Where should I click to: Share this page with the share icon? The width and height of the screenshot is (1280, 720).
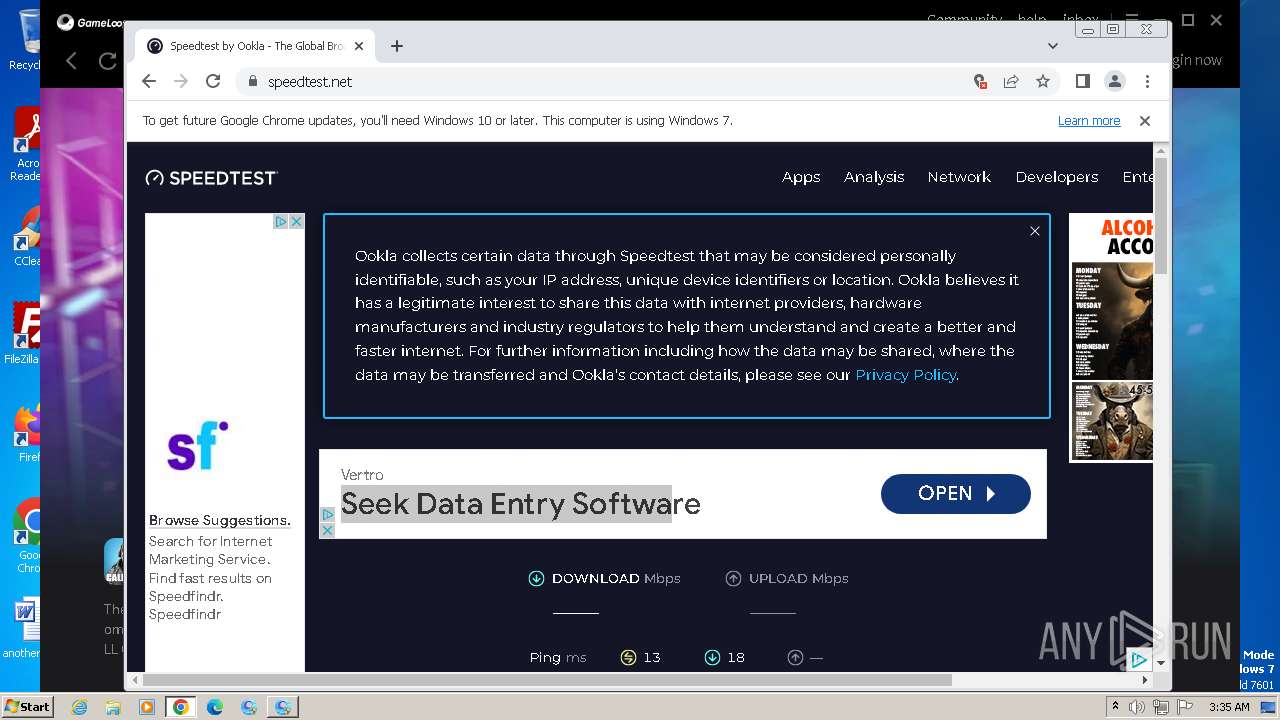[1011, 81]
